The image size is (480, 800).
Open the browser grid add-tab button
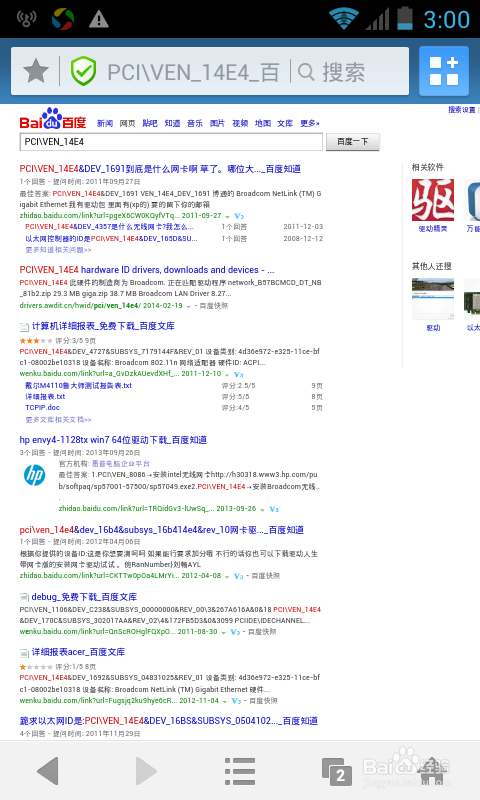[444, 71]
